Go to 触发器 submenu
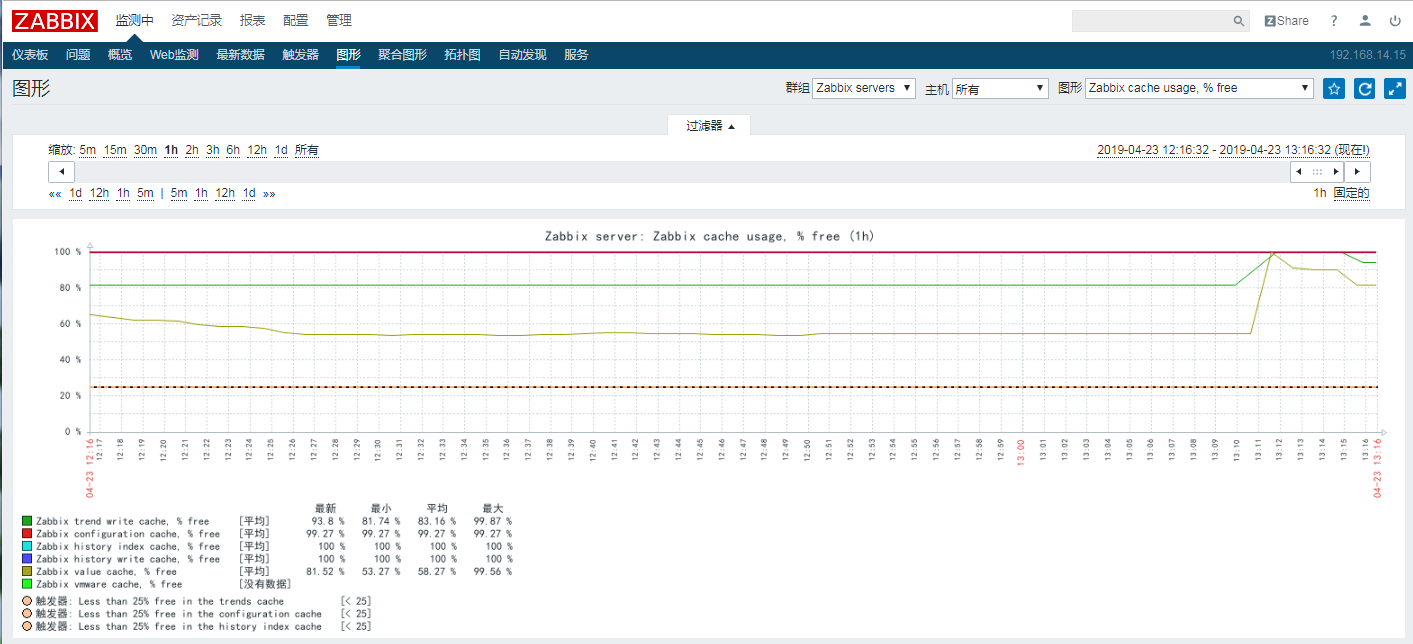Screen dimensions: 1413x644 click(301, 55)
